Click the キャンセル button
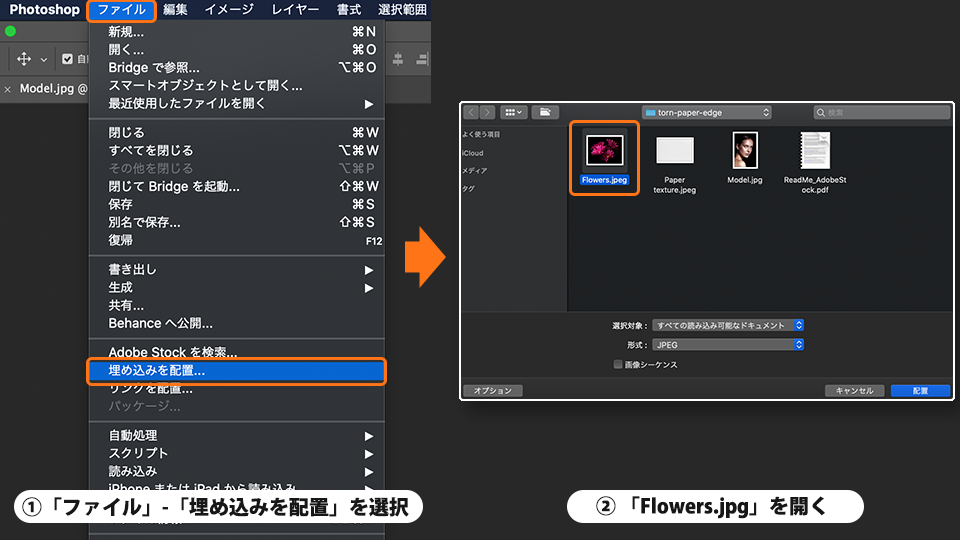960x540 pixels. tap(855, 391)
